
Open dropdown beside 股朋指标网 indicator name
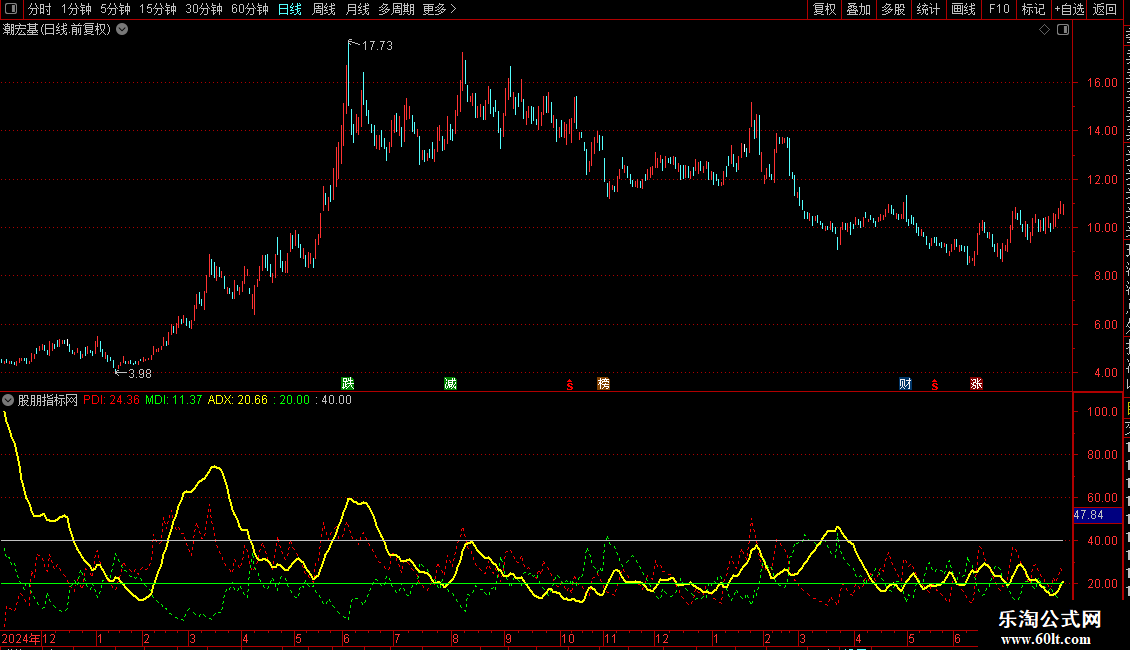pos(8,400)
